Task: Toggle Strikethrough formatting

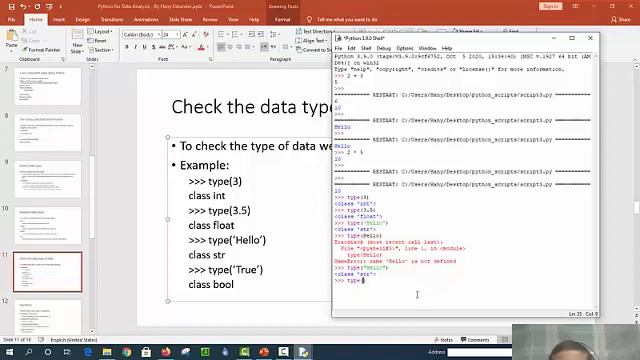Action: [x=162, y=47]
